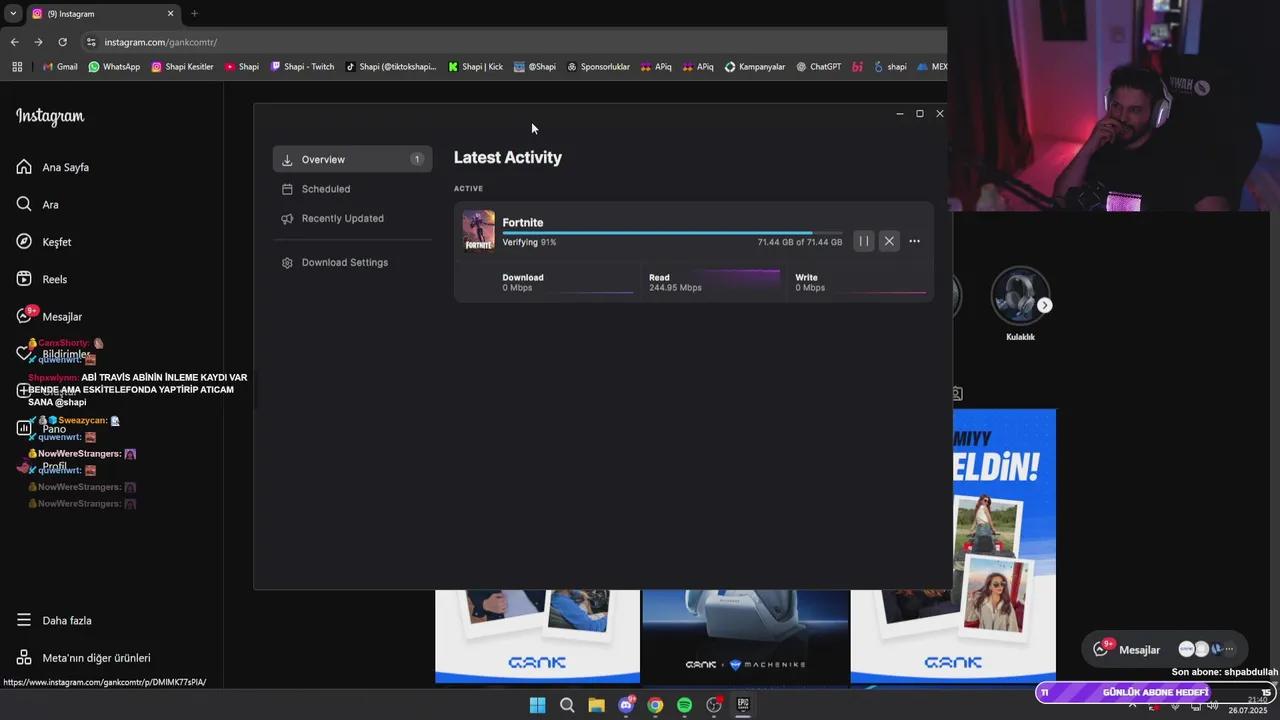Click the site info icon in address bar
1280x720 pixels.
(x=91, y=42)
